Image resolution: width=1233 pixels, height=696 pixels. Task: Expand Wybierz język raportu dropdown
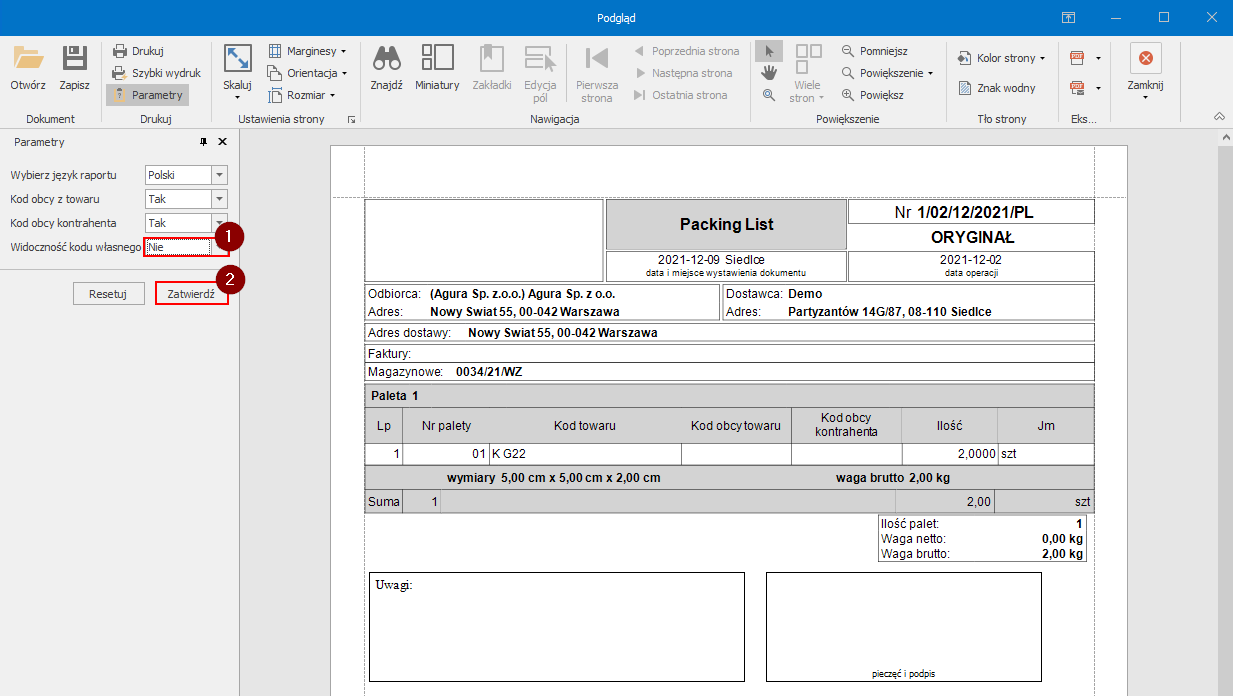point(220,175)
